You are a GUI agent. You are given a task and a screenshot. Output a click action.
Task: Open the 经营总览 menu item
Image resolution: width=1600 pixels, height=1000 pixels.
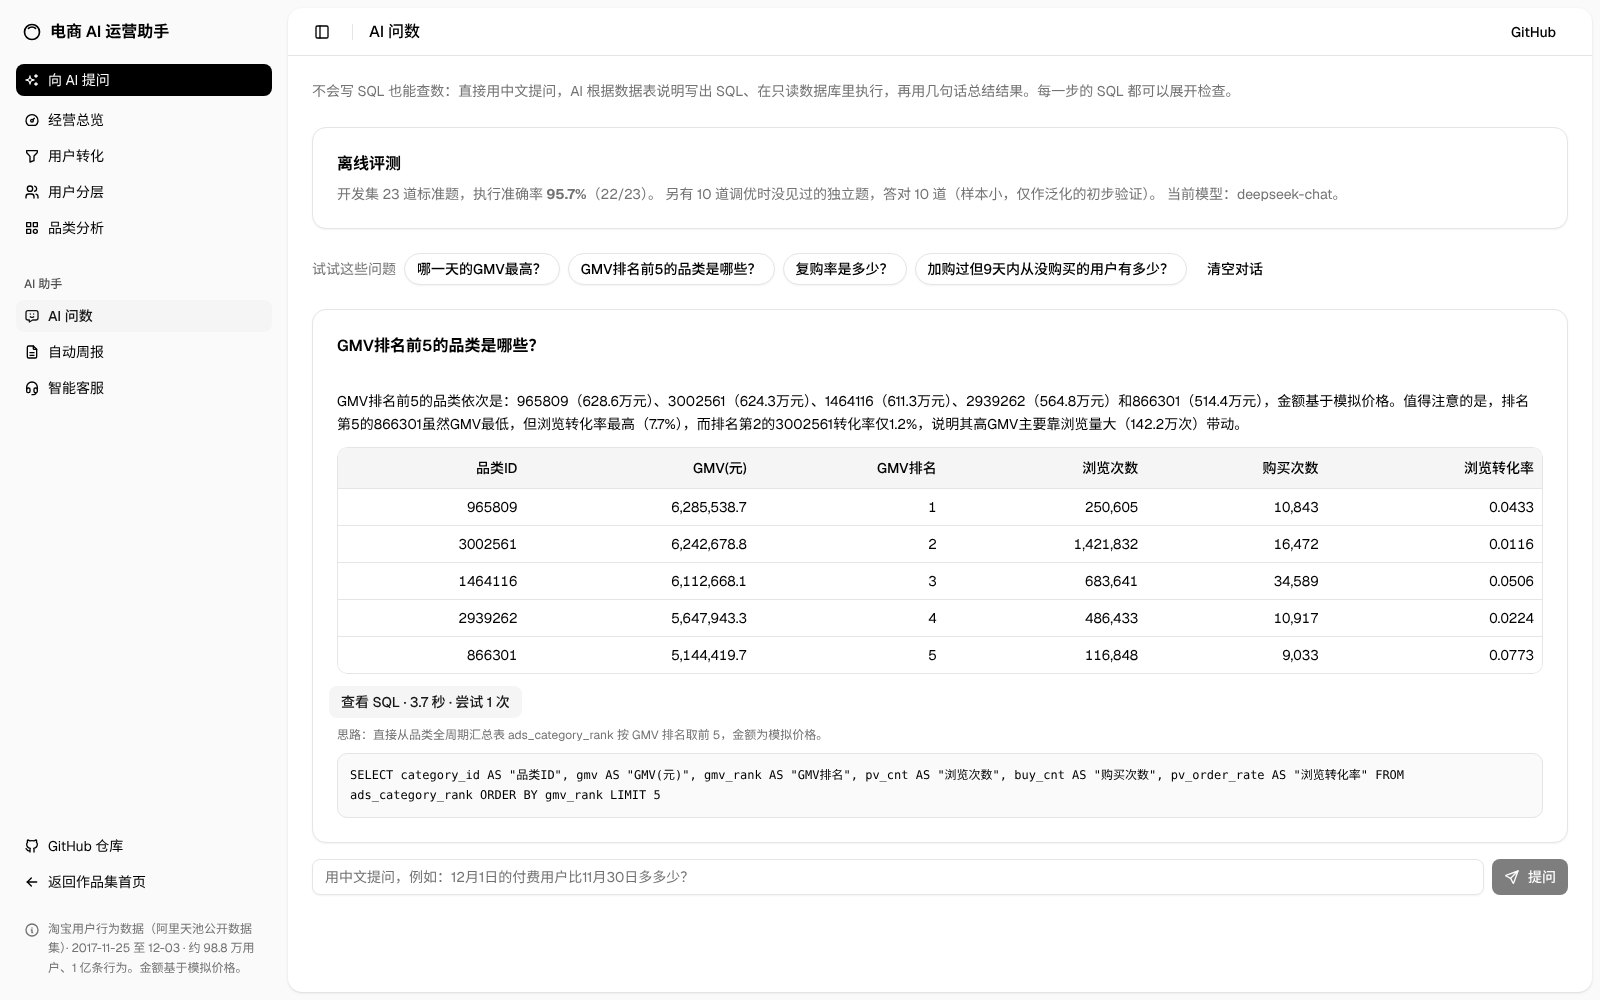(x=144, y=120)
